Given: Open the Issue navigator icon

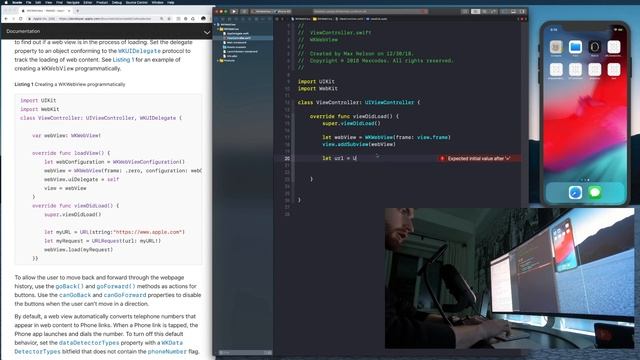Looking at the screenshot, I should (243, 19).
